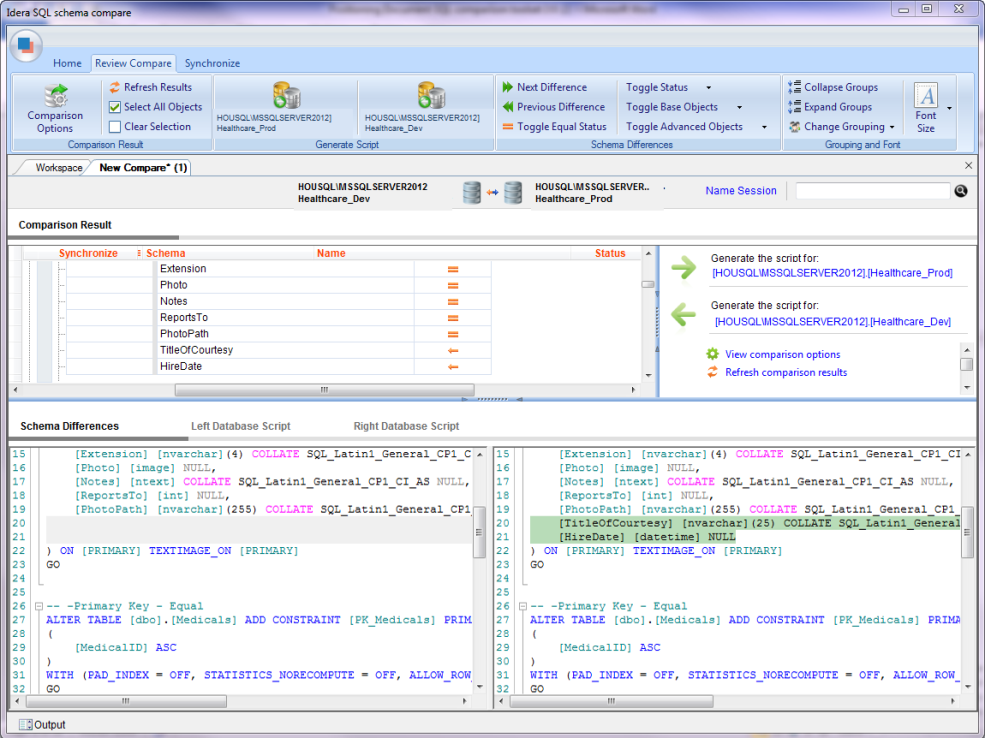985x738 pixels.
Task: Click the Name Session link
Action: [740, 191]
